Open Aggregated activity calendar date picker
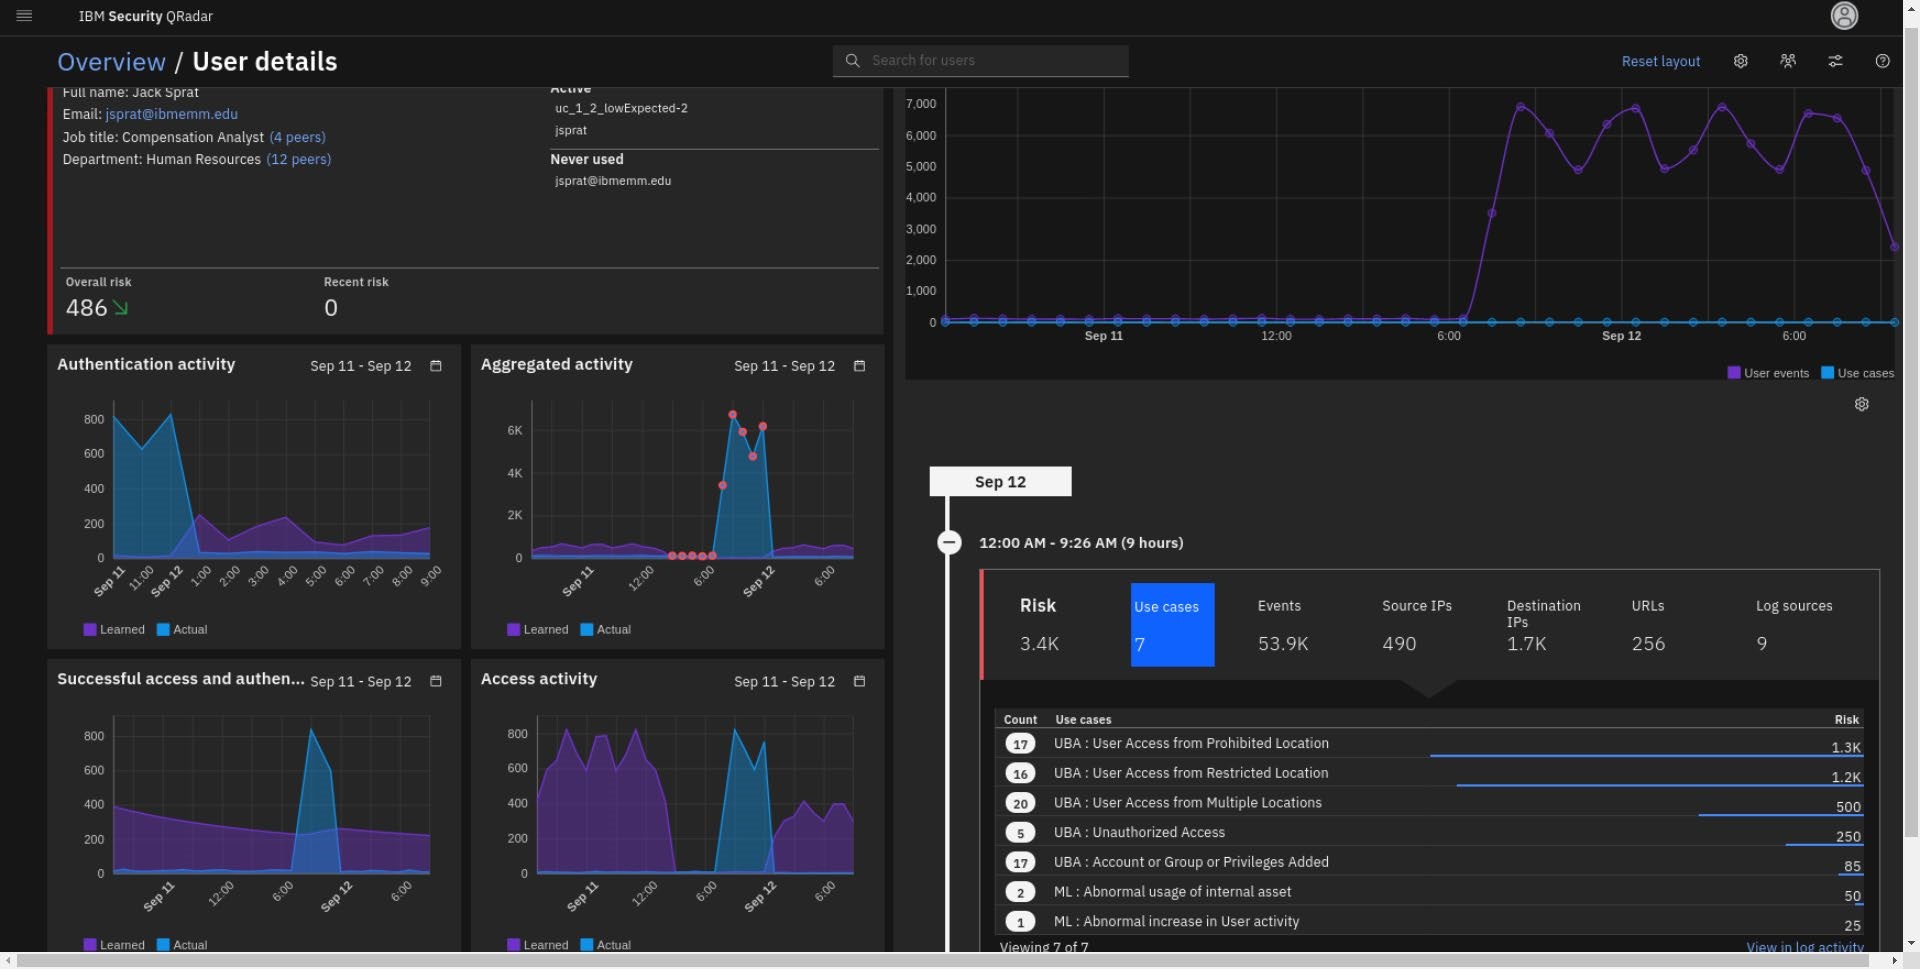The width and height of the screenshot is (1920, 969). (x=859, y=366)
